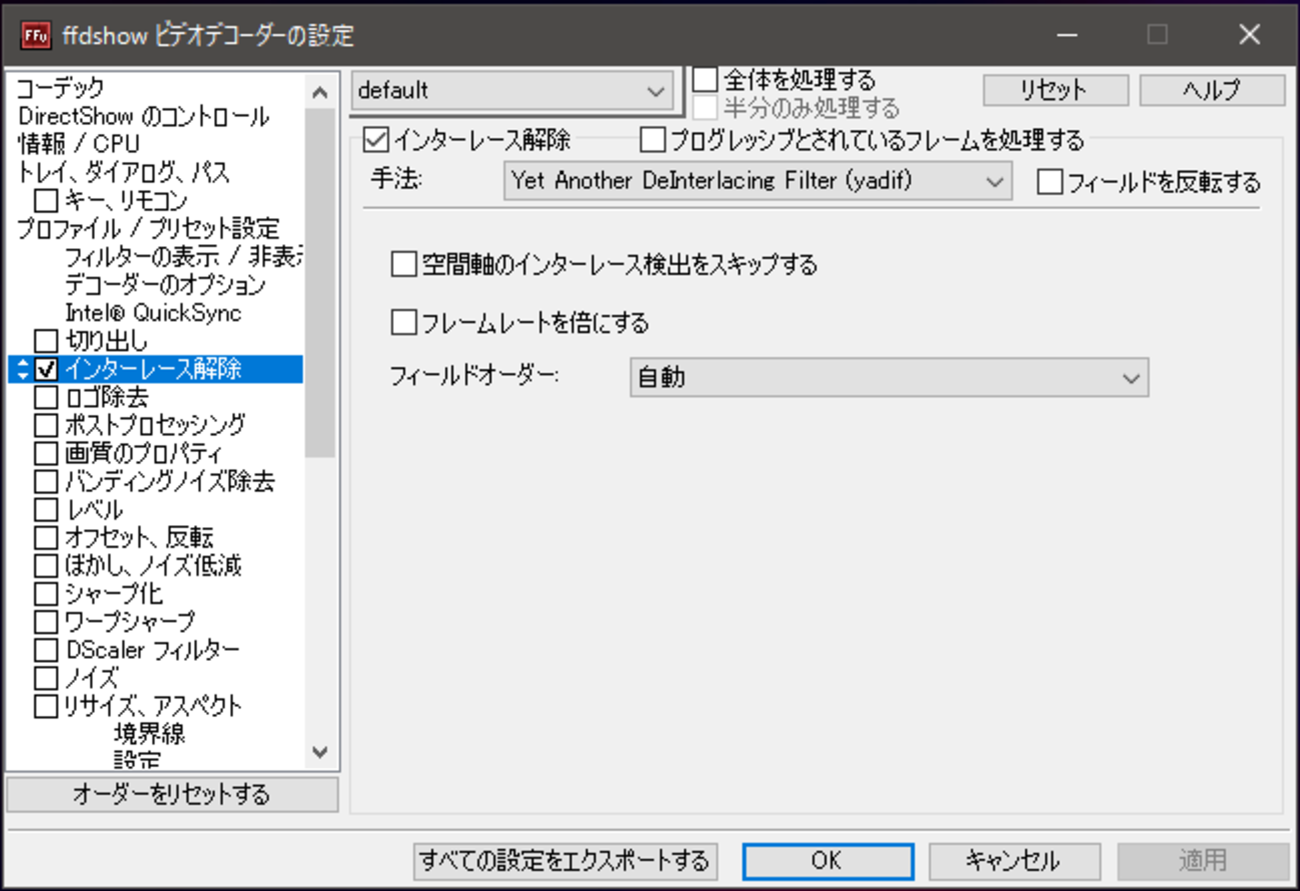Image resolution: width=1300 pixels, height=891 pixels.
Task: Select Intel® QuickSync in the tree
Action: click(153, 313)
